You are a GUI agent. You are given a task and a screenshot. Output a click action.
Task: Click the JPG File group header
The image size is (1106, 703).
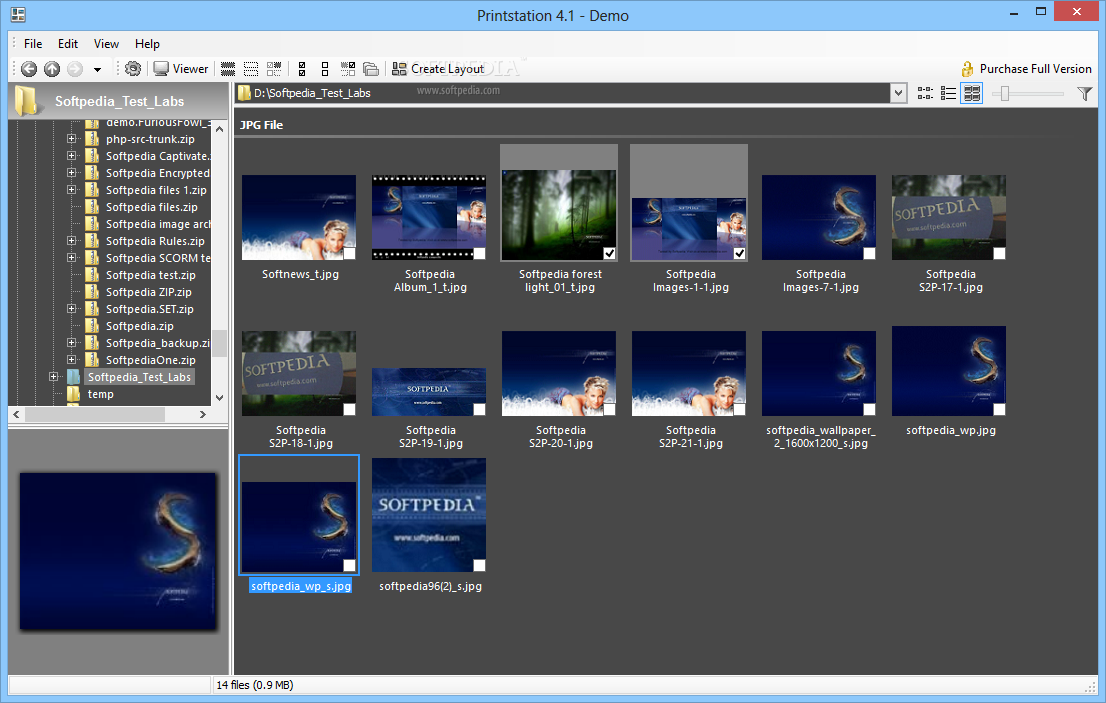click(x=262, y=125)
